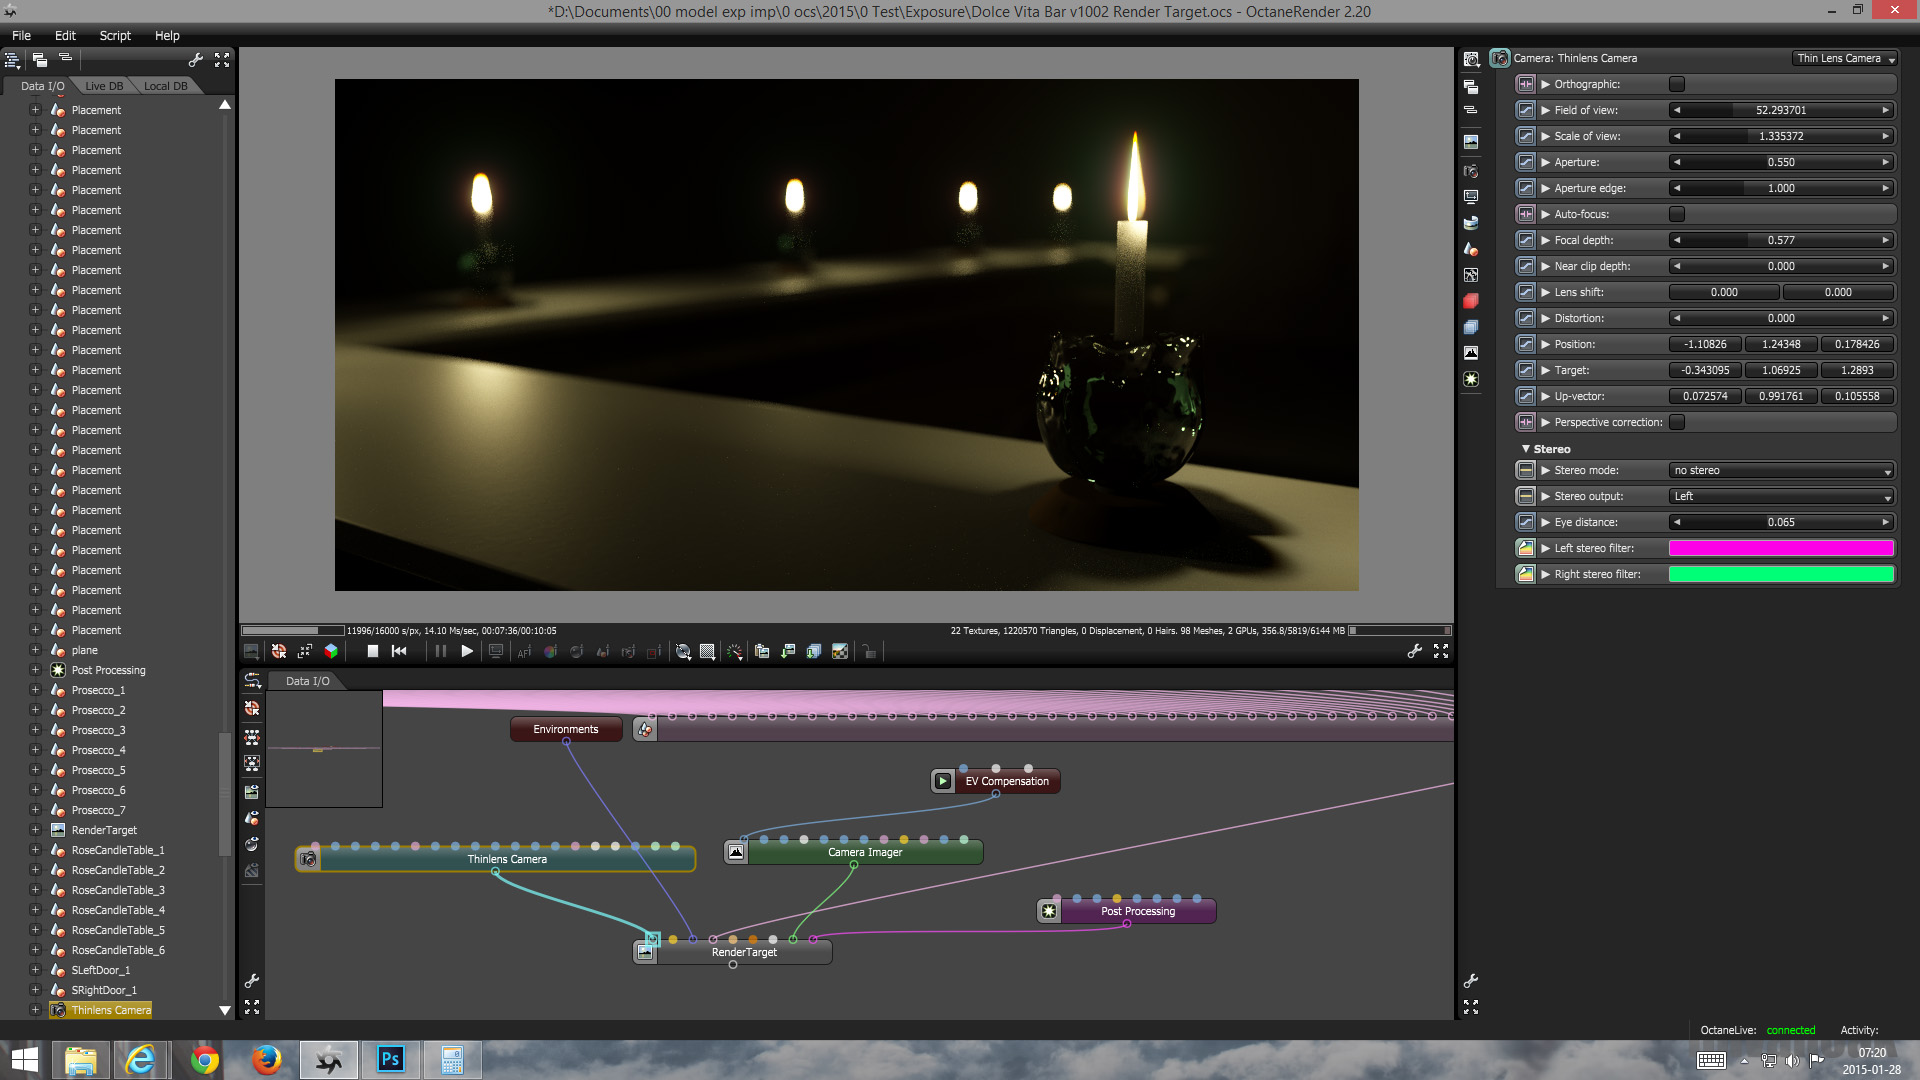Enable Perspective correction checkbox

pos(1677,422)
